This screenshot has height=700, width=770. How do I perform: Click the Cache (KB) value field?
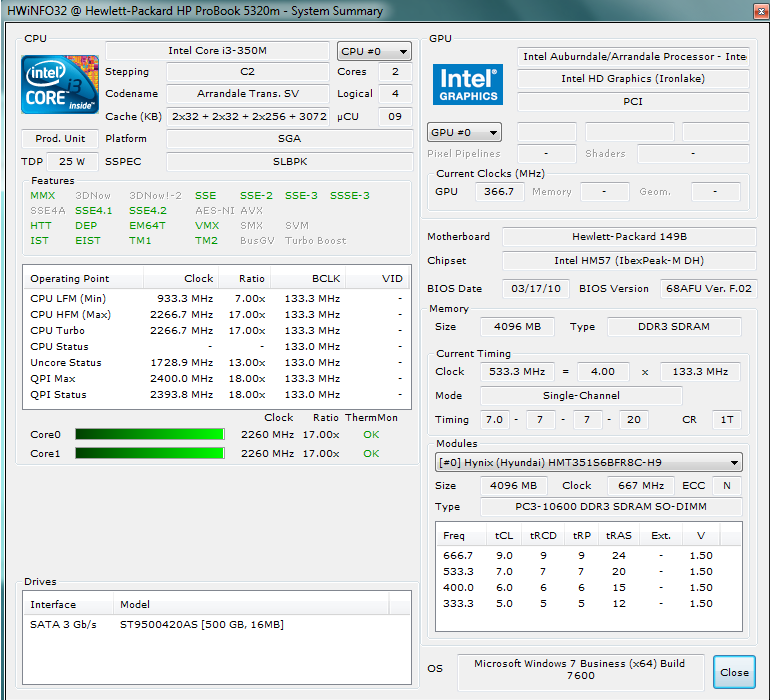coord(248,116)
